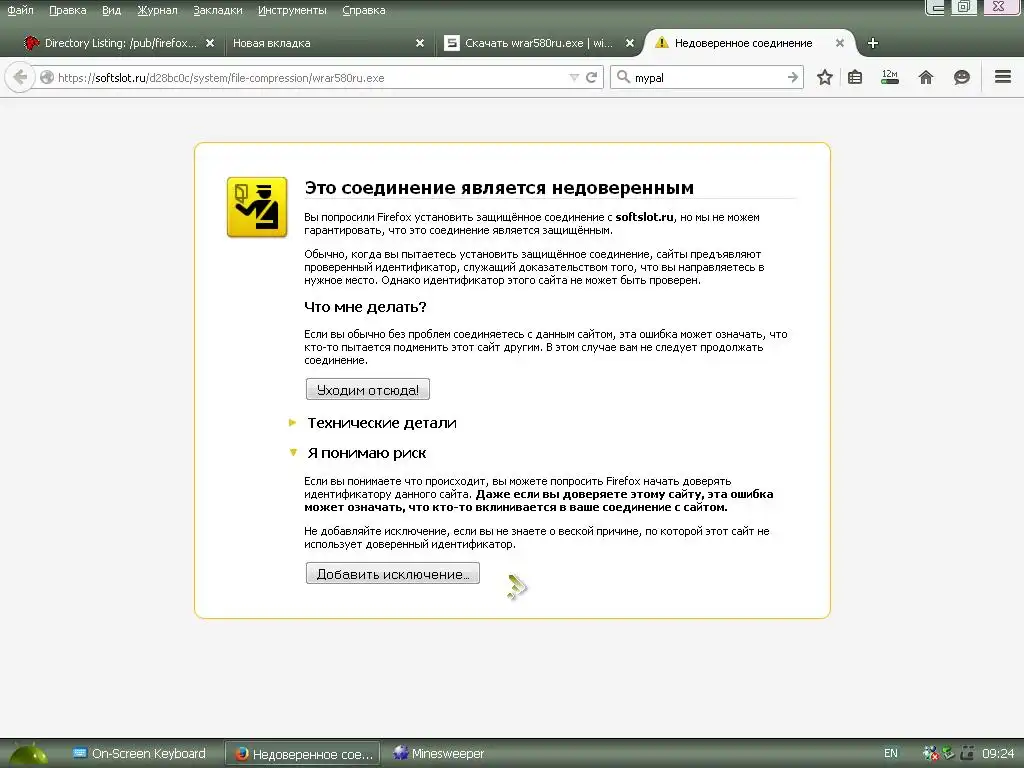The height and width of the screenshot is (768, 1024).
Task: Click the system clock showing 09:24
Action: click(x=999, y=754)
